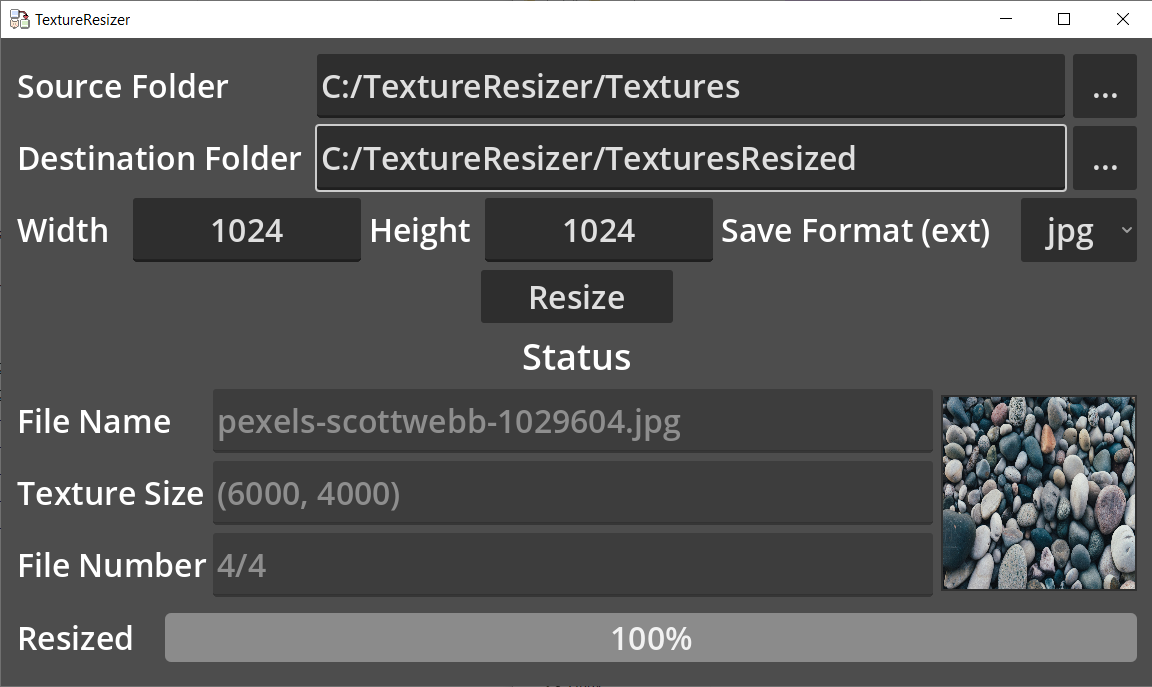Click the Texture Size status field
1152x687 pixels.
[572, 493]
